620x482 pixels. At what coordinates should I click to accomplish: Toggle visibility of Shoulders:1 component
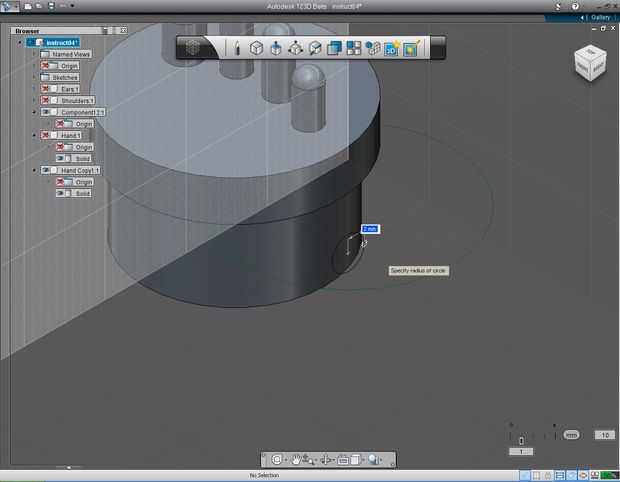[46, 100]
